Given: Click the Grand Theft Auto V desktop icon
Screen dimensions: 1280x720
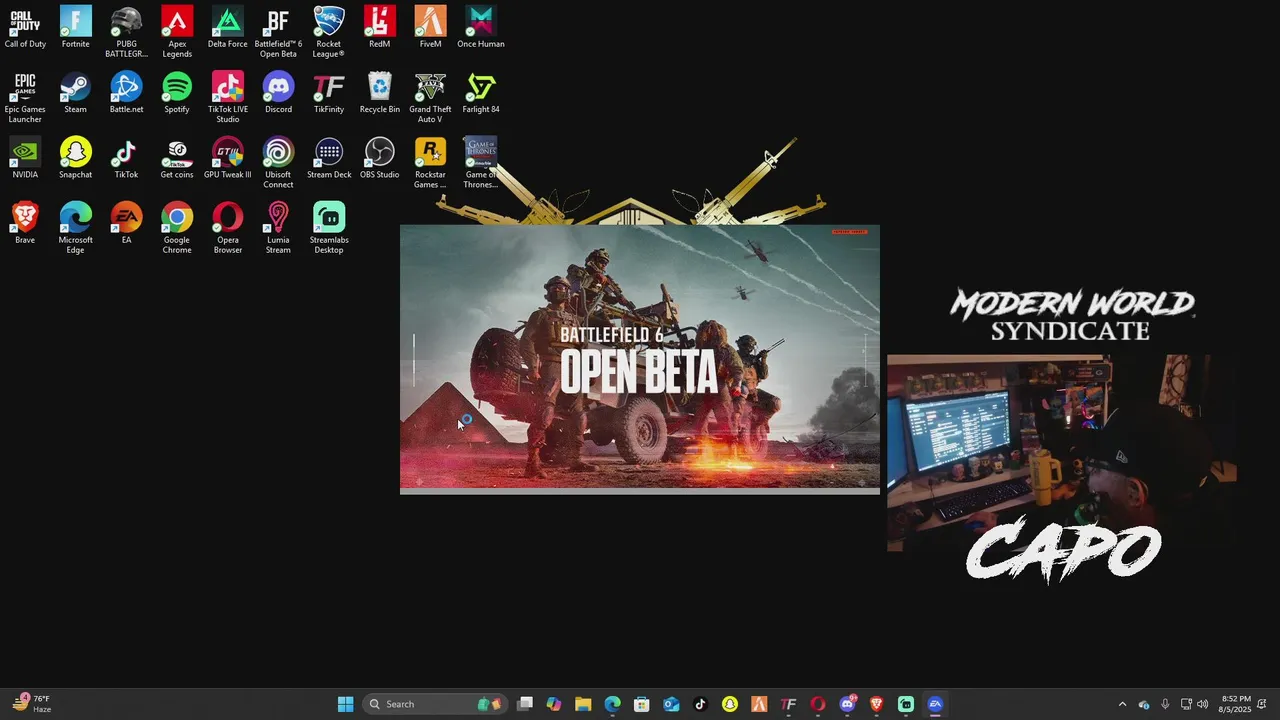Looking at the screenshot, I should (430, 97).
